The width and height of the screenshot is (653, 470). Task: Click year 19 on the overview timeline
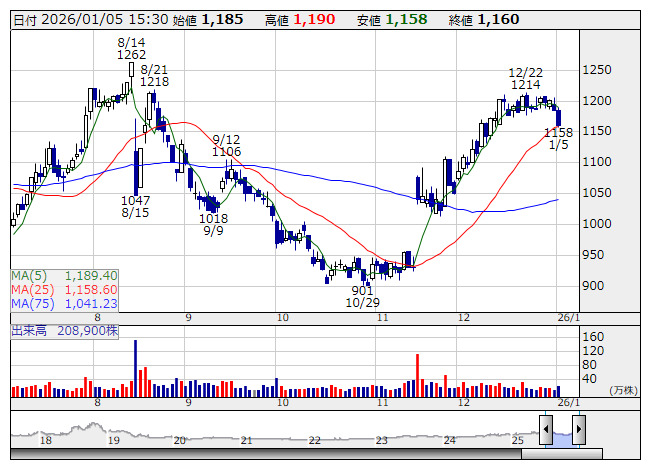[114, 440]
